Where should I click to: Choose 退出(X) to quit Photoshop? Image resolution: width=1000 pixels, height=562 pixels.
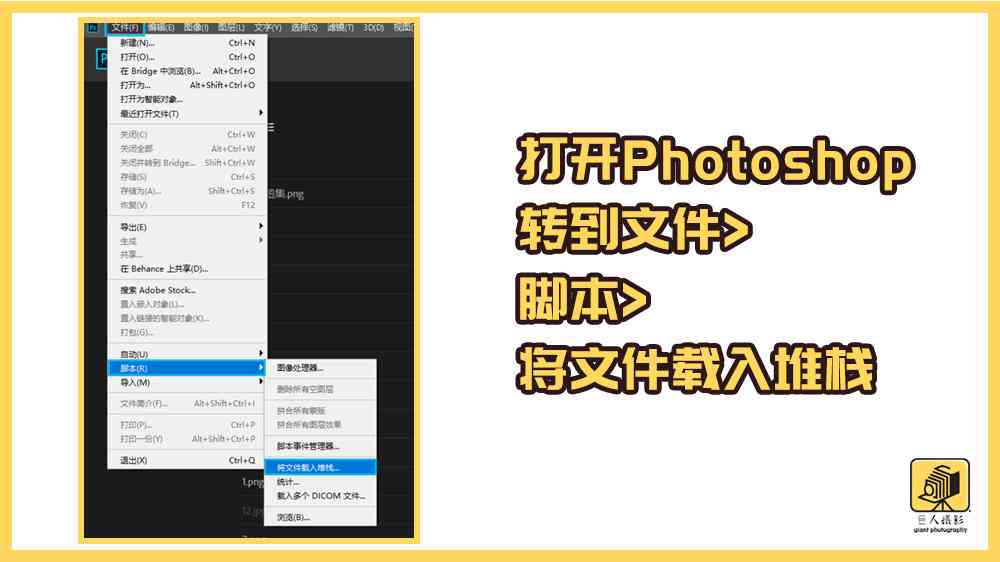pos(188,460)
